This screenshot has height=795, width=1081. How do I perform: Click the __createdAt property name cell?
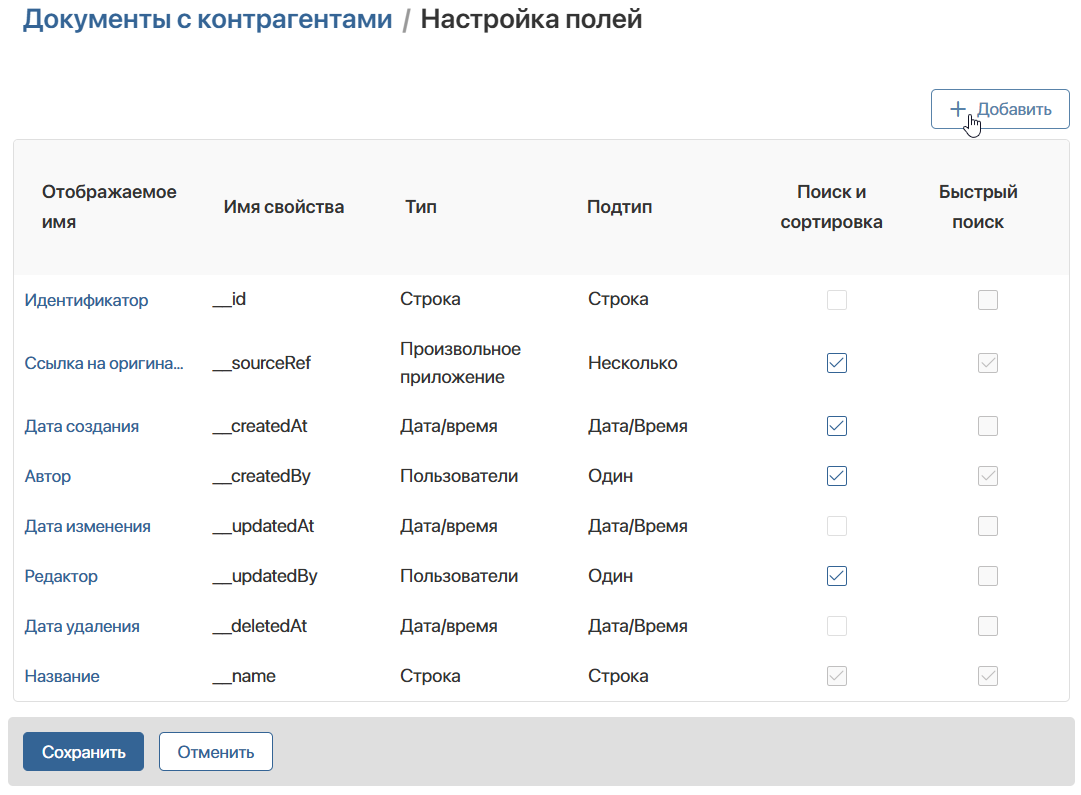260,426
